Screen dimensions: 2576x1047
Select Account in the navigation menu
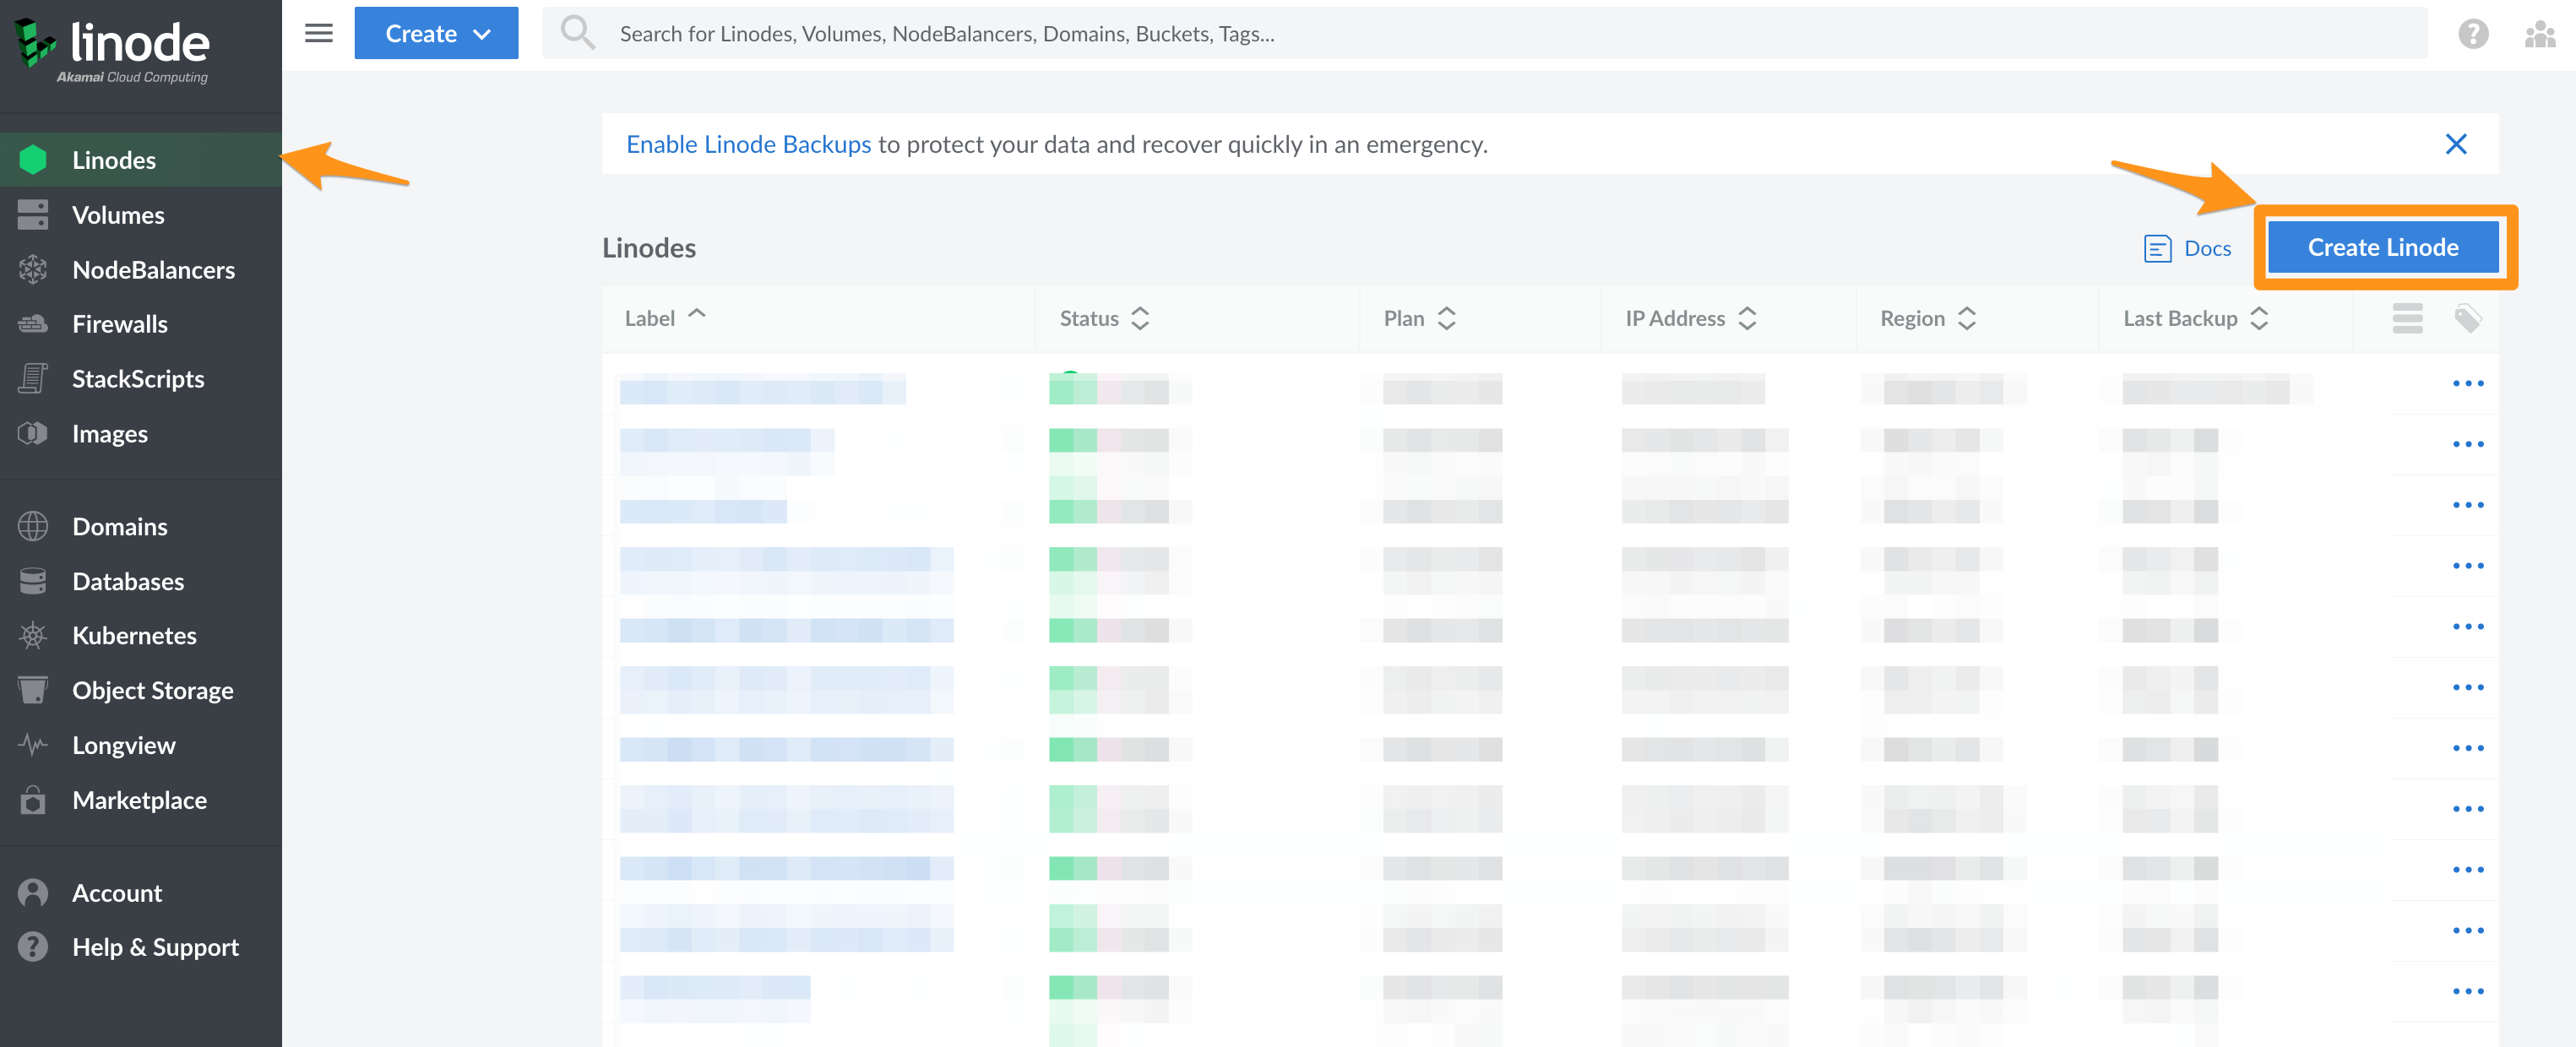(x=117, y=893)
